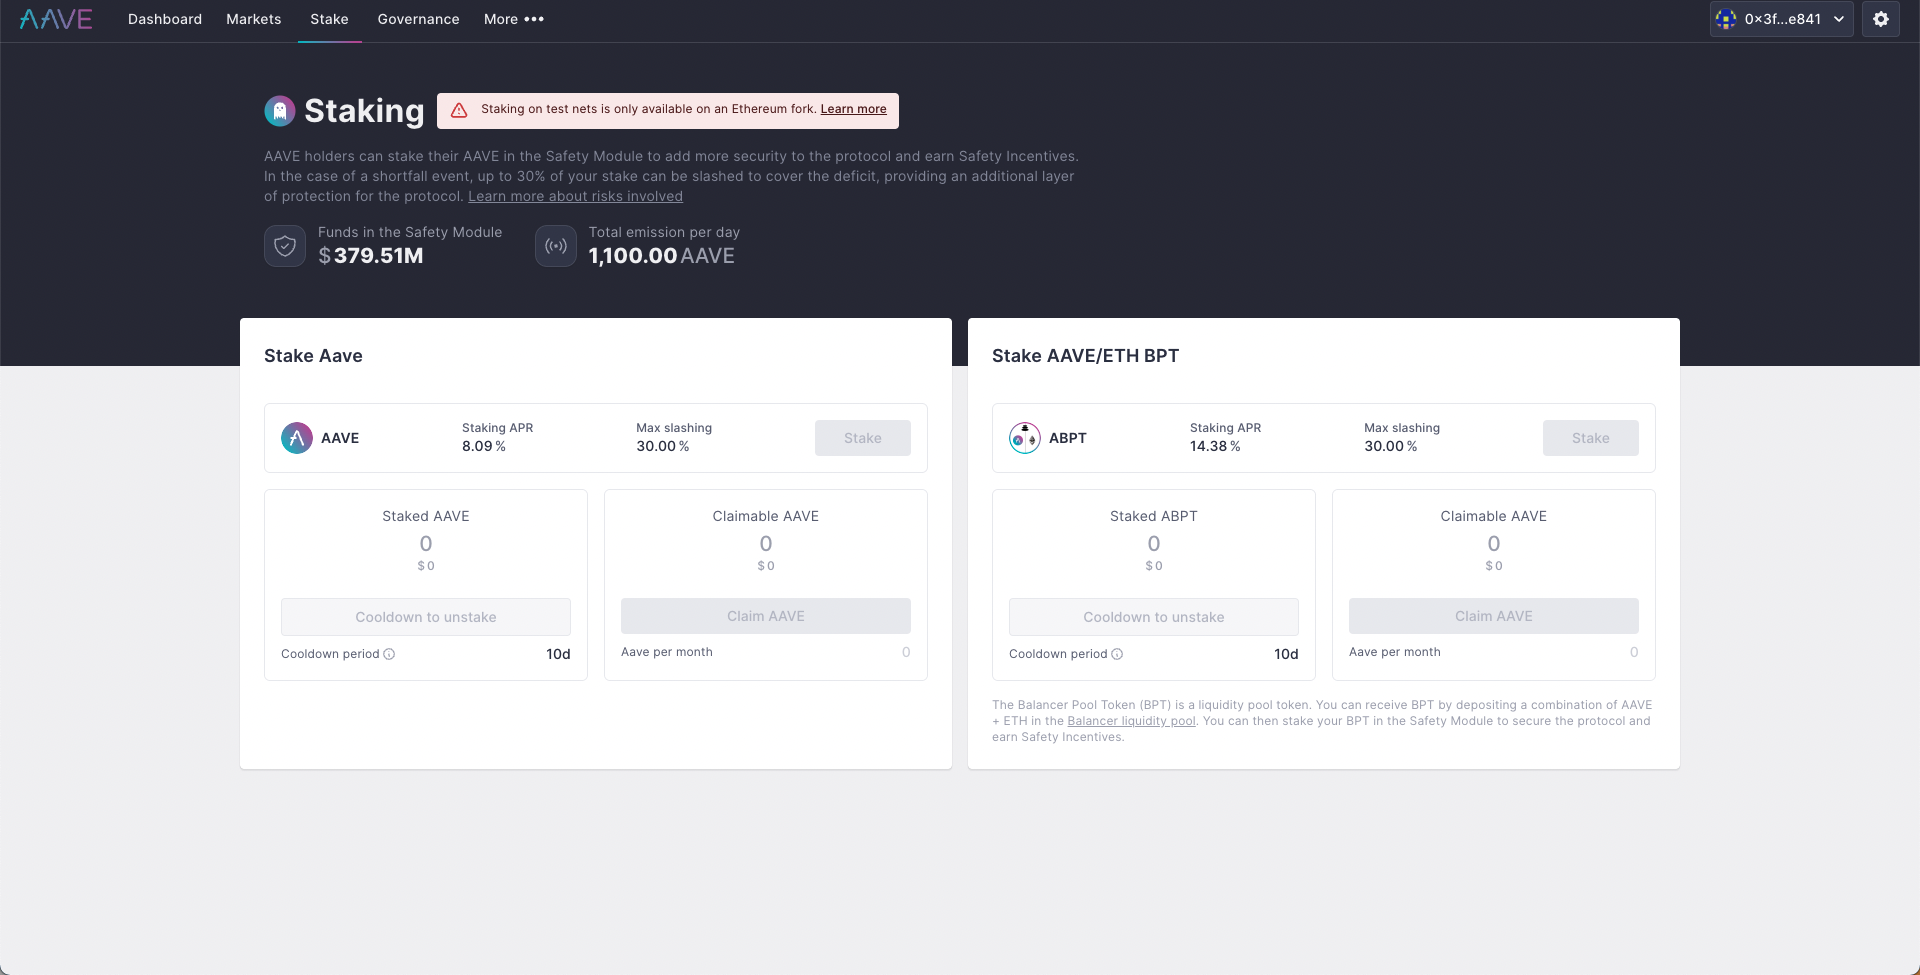Click the emission signal icon near Total emission

555,245
